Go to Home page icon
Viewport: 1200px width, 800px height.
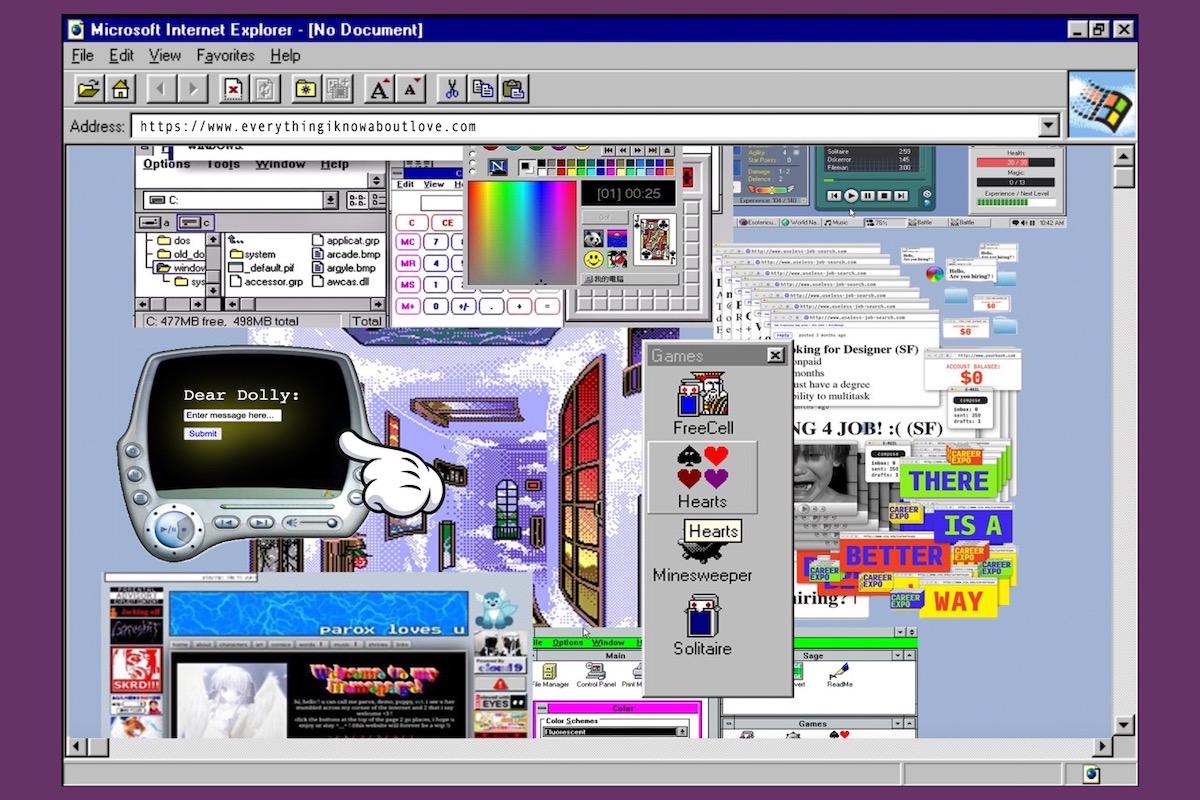point(121,88)
